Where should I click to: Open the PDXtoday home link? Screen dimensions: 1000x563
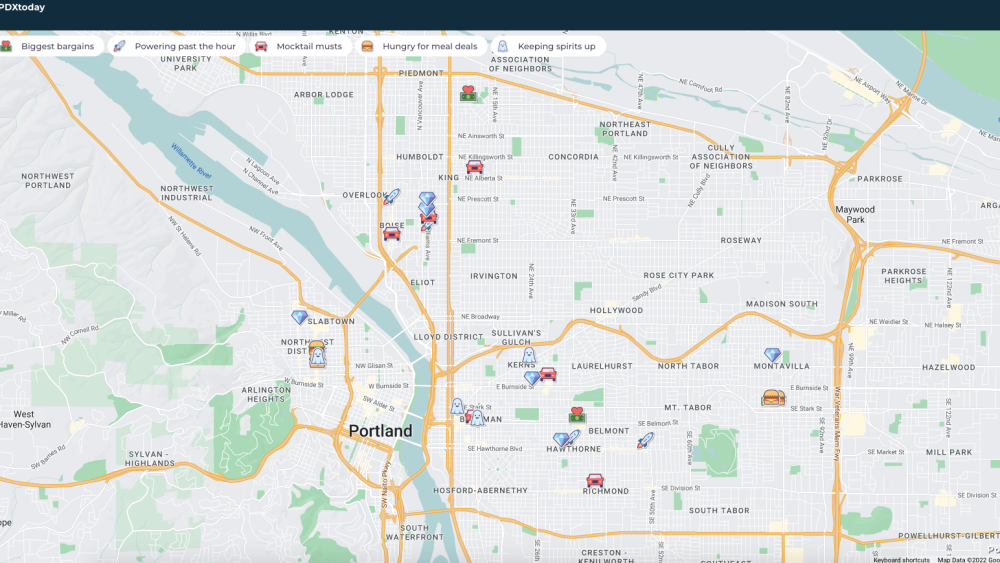(x=22, y=7)
